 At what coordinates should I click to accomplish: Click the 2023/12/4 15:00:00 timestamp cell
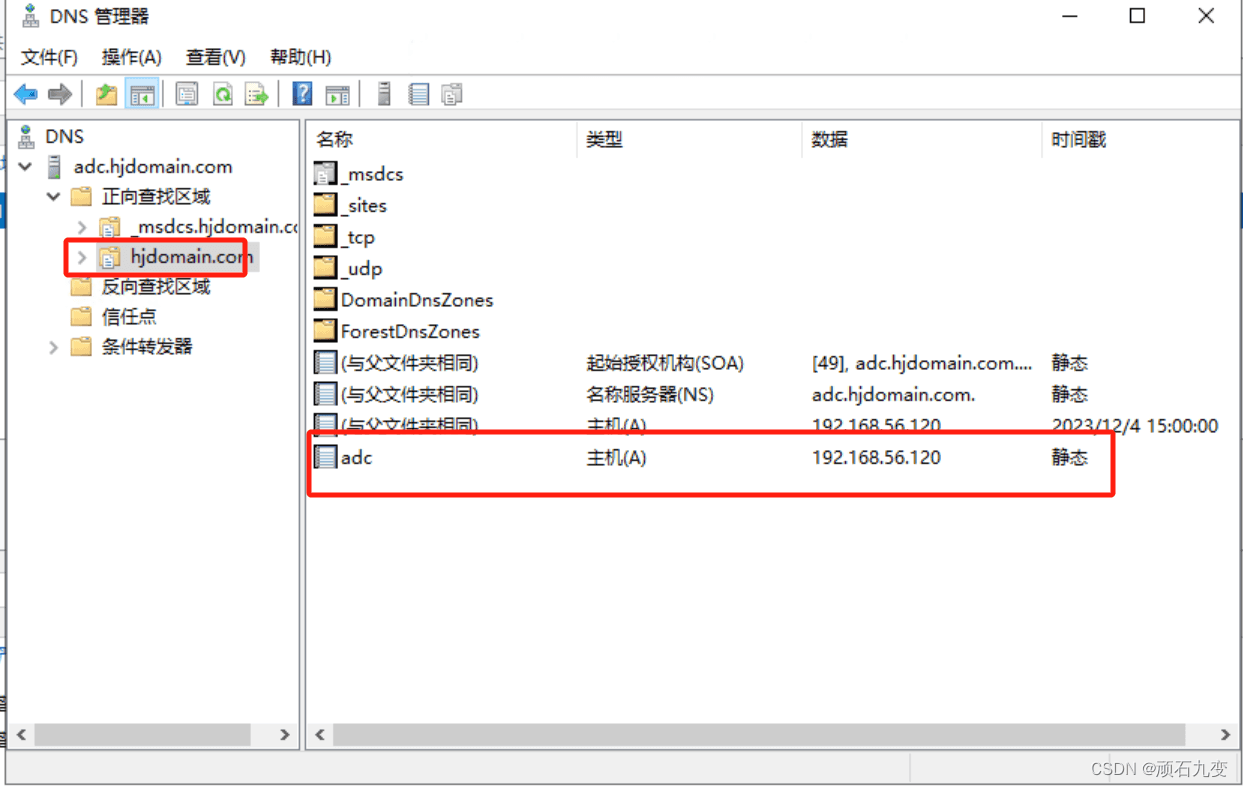click(x=1135, y=426)
